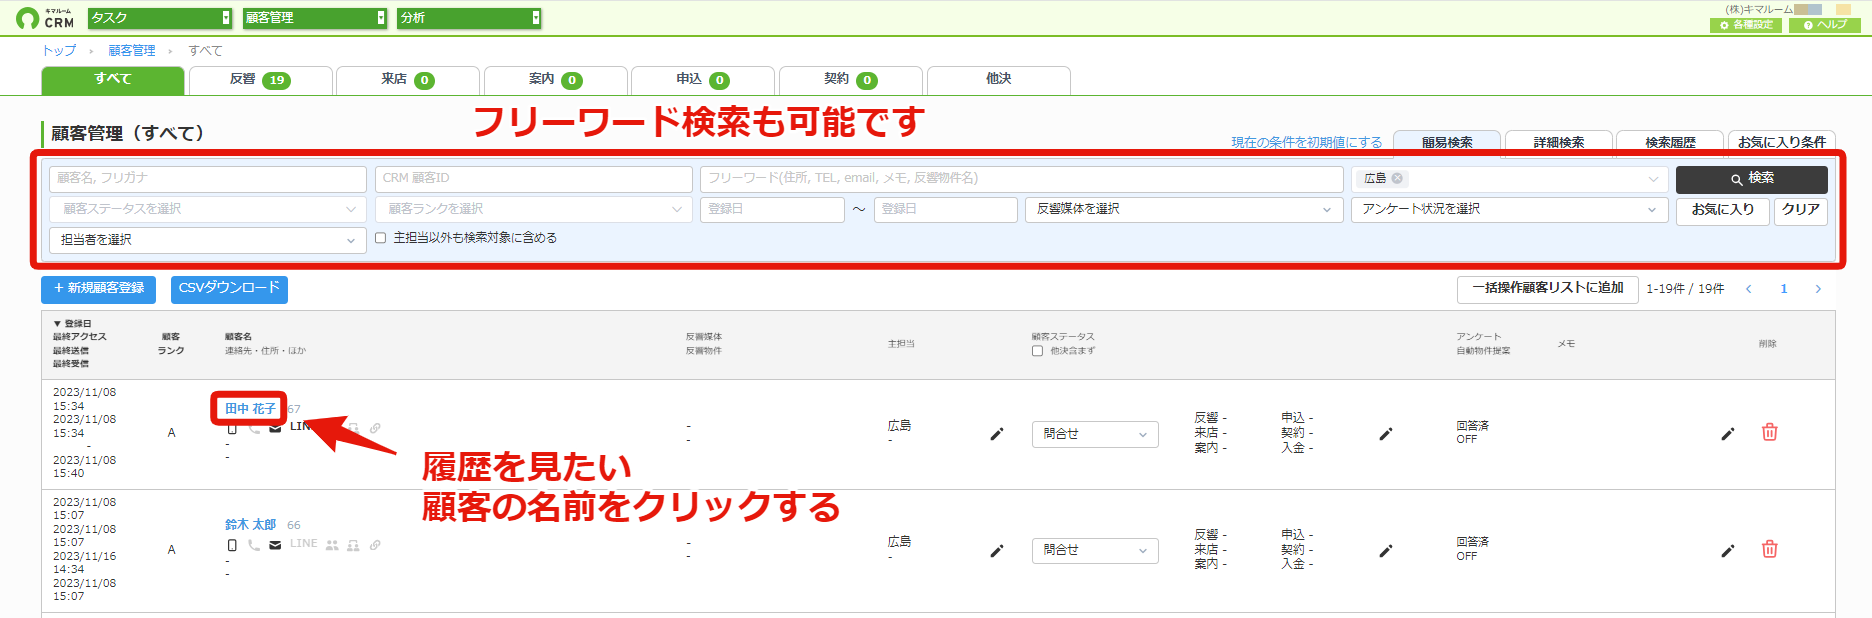Click 現在の条件を初期値にする link
The image size is (1872, 618).
[x=1306, y=143]
